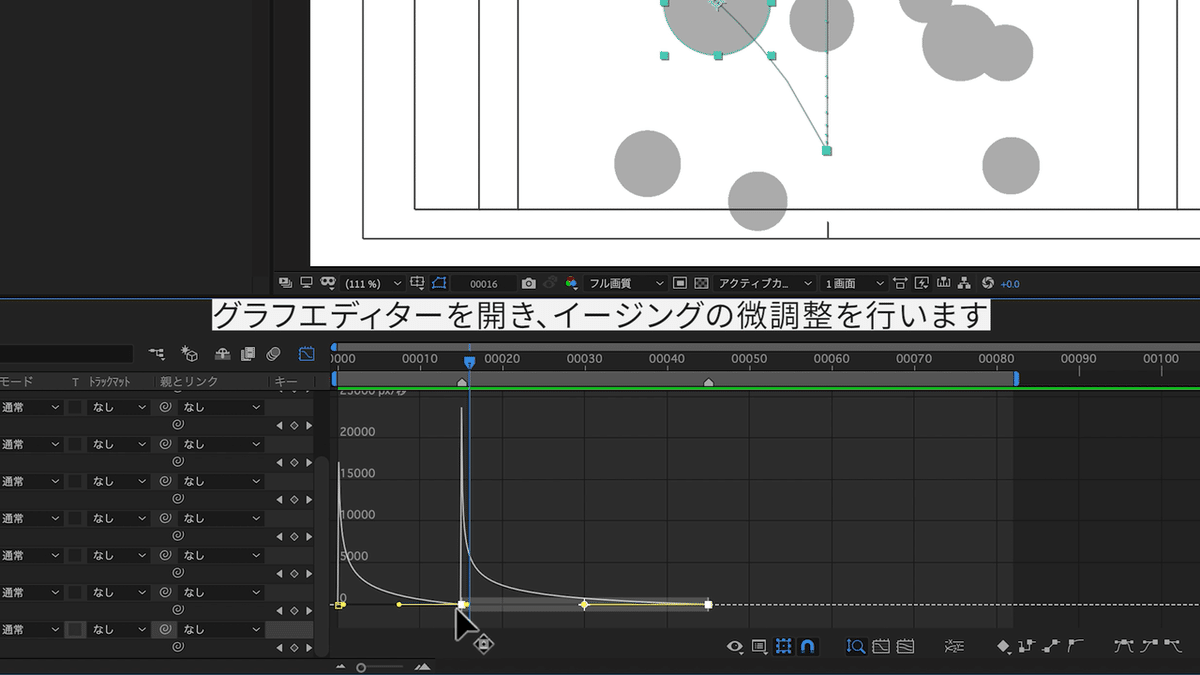Click the 00050 mark on time ruler

[749, 359]
